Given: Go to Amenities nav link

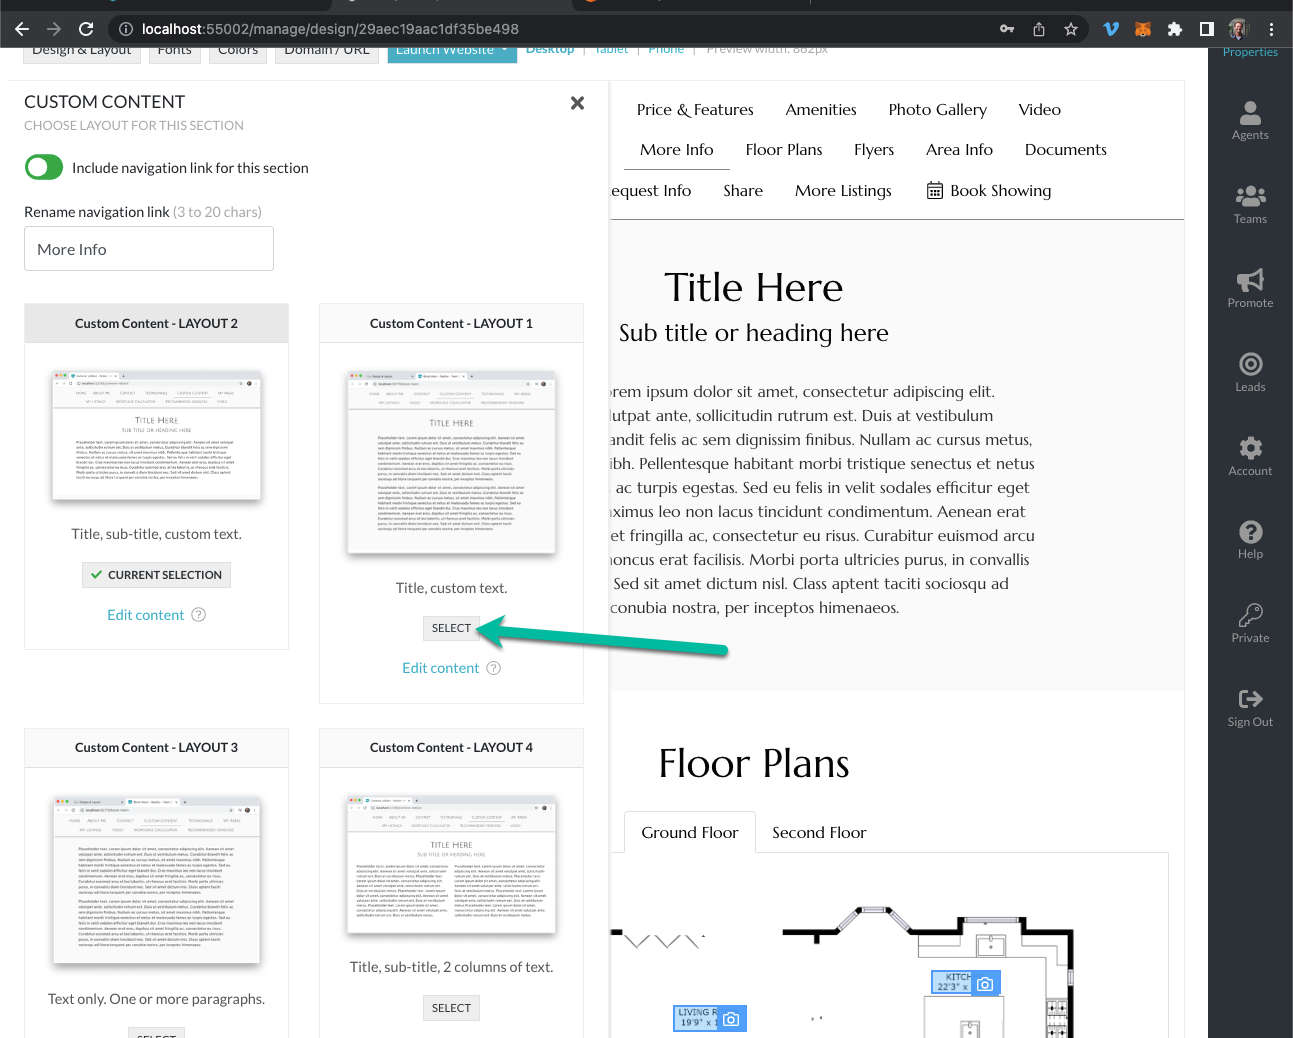Looking at the screenshot, I should coord(821,110).
